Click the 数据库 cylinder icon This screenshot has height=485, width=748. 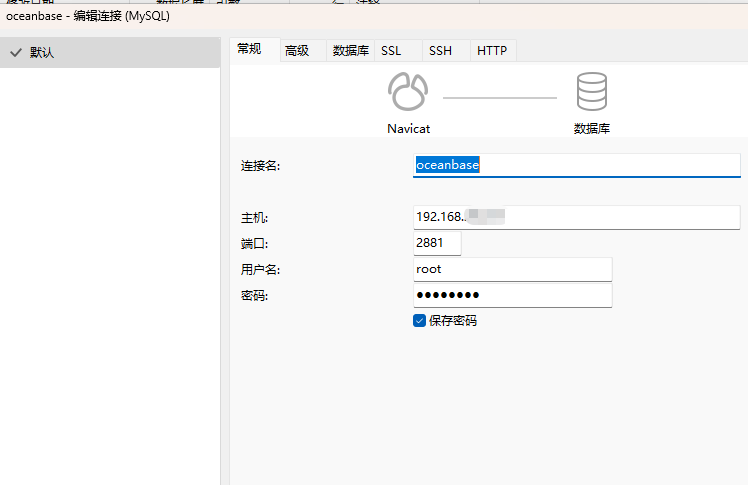tap(592, 92)
